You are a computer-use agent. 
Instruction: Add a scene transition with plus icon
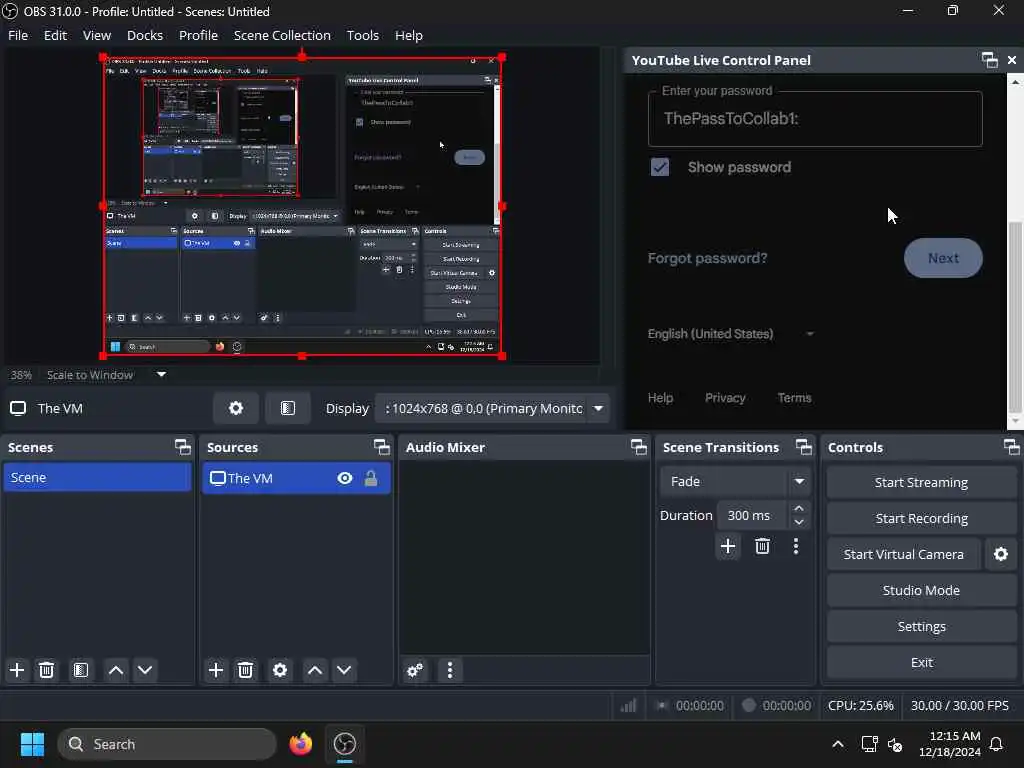[728, 546]
